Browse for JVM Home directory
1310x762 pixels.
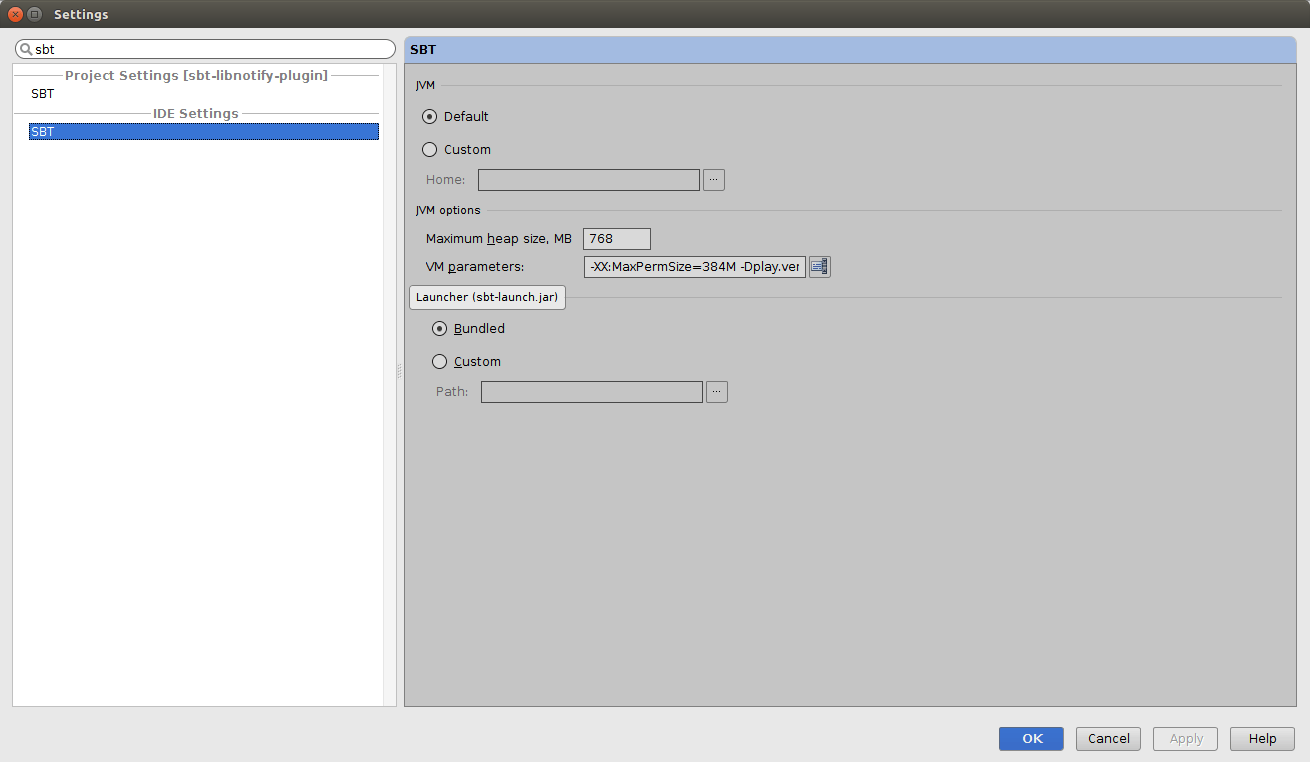tap(713, 180)
